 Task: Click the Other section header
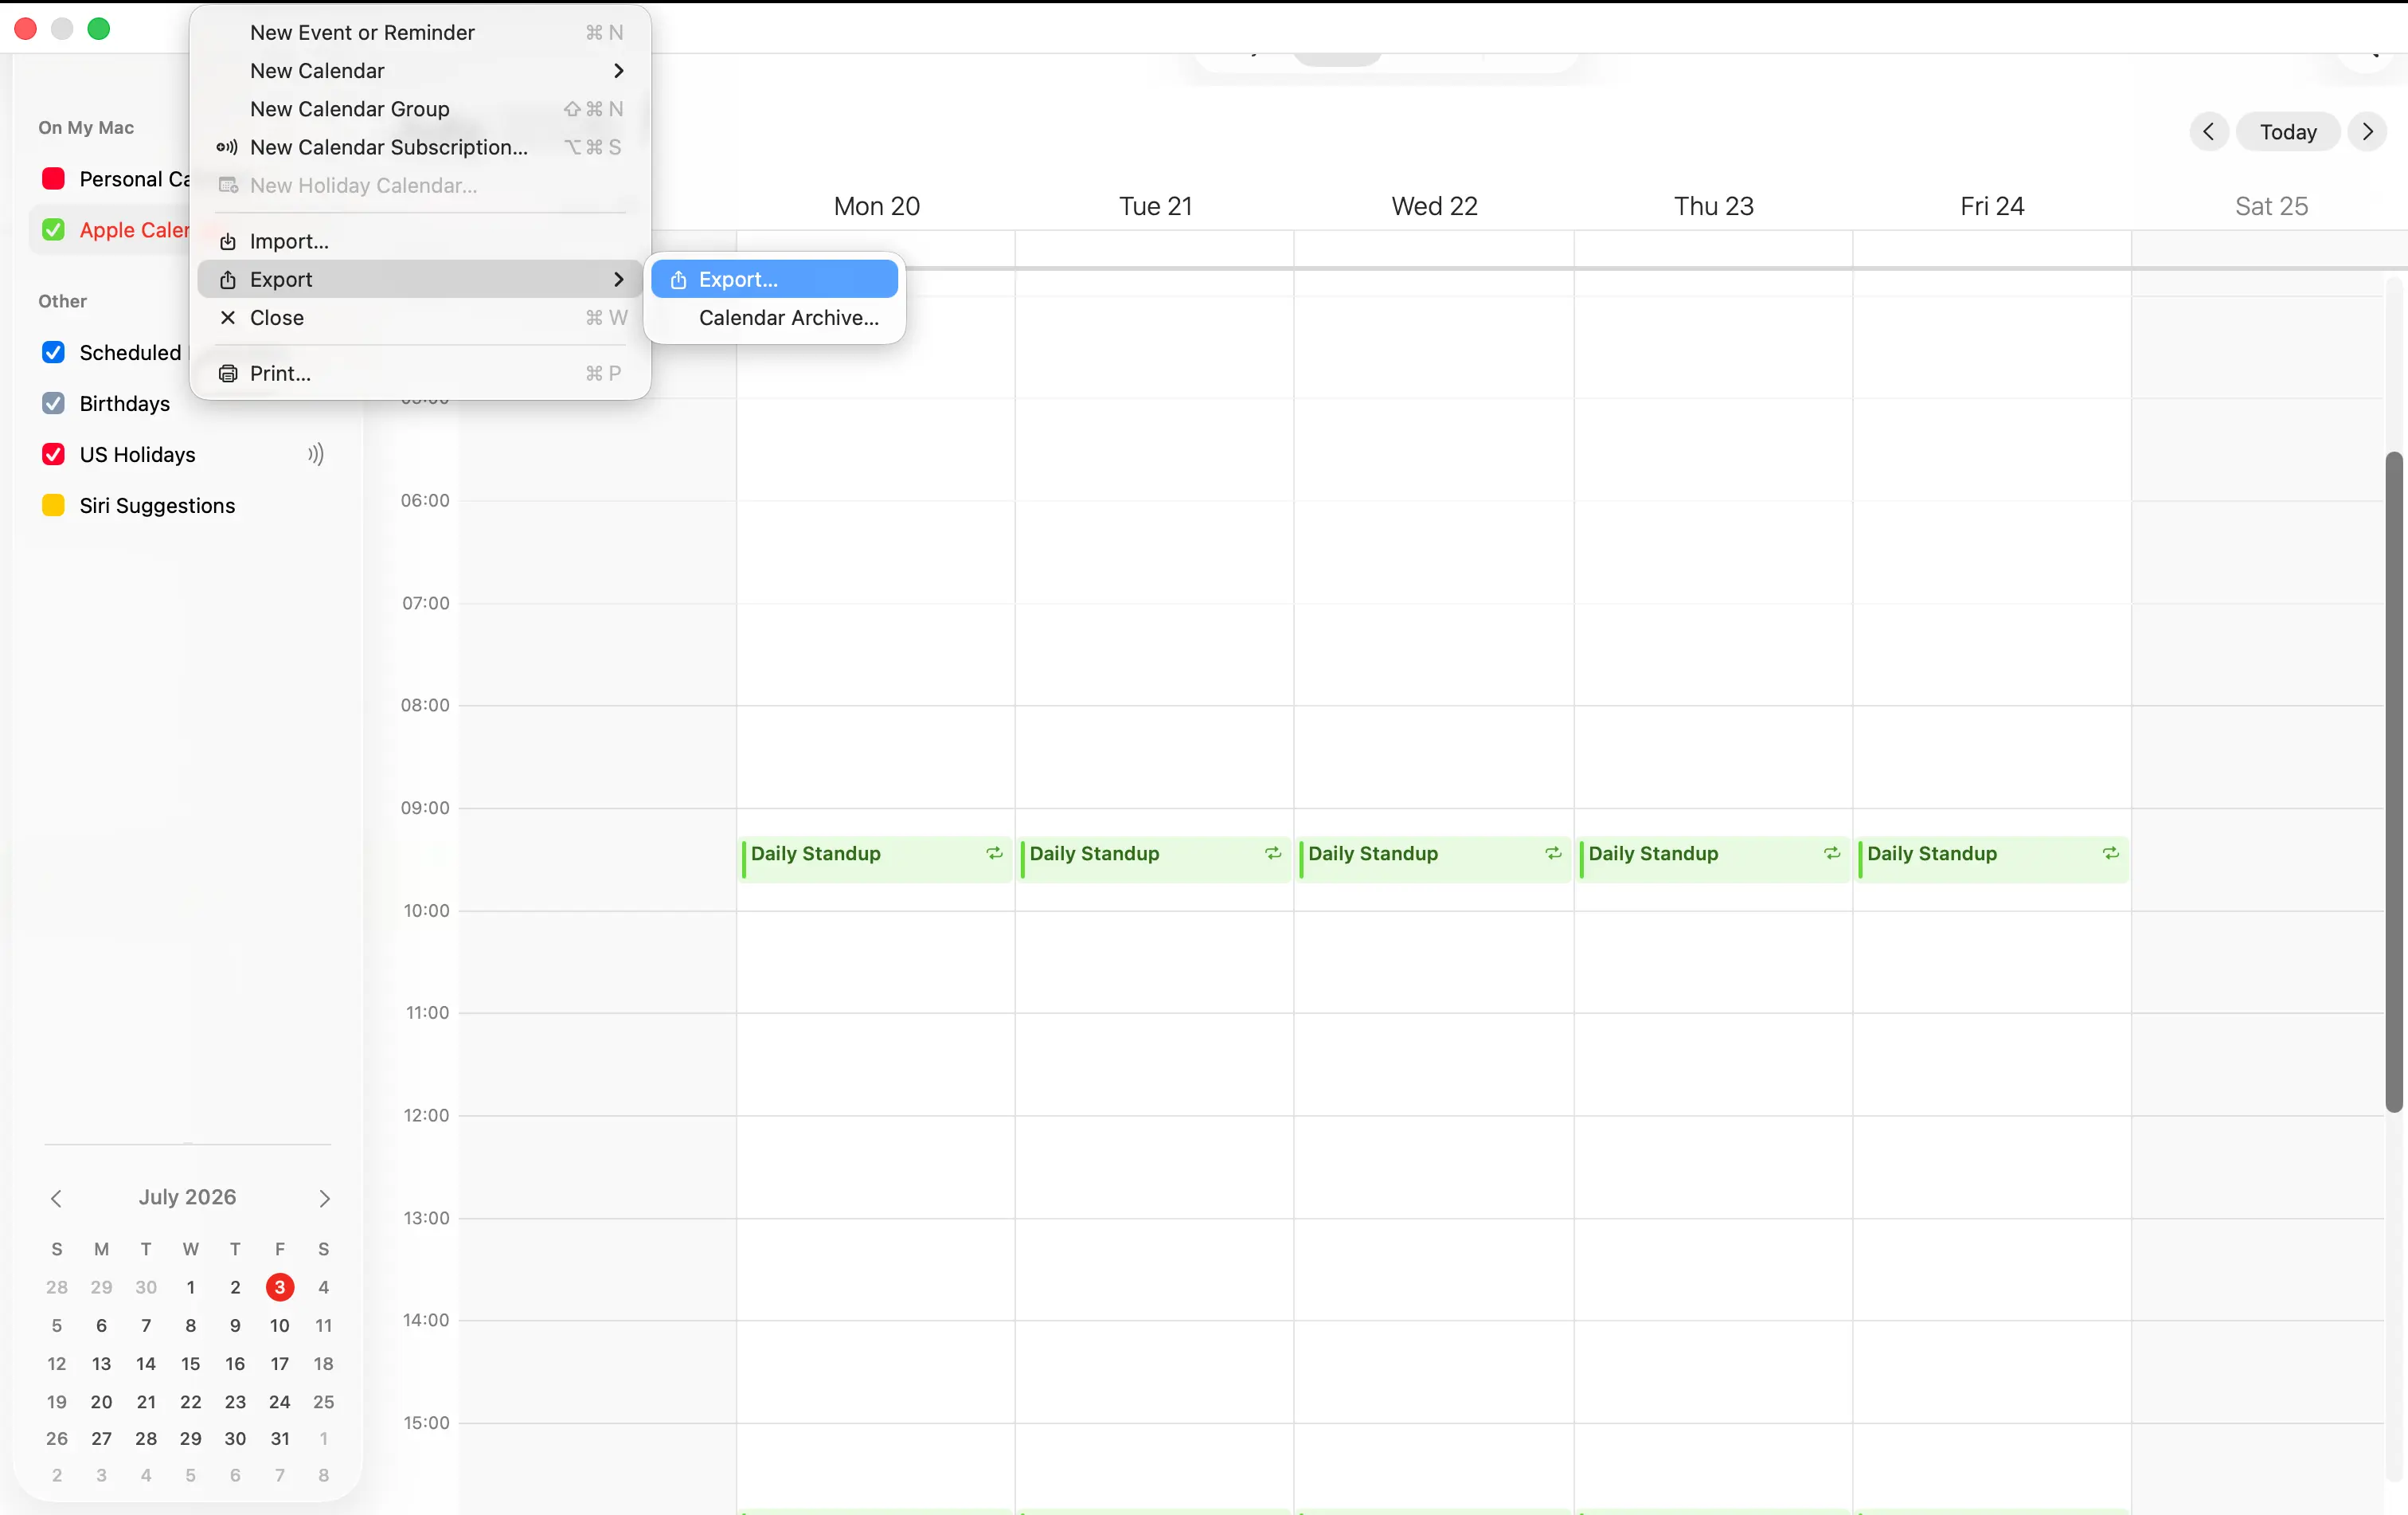[62, 302]
